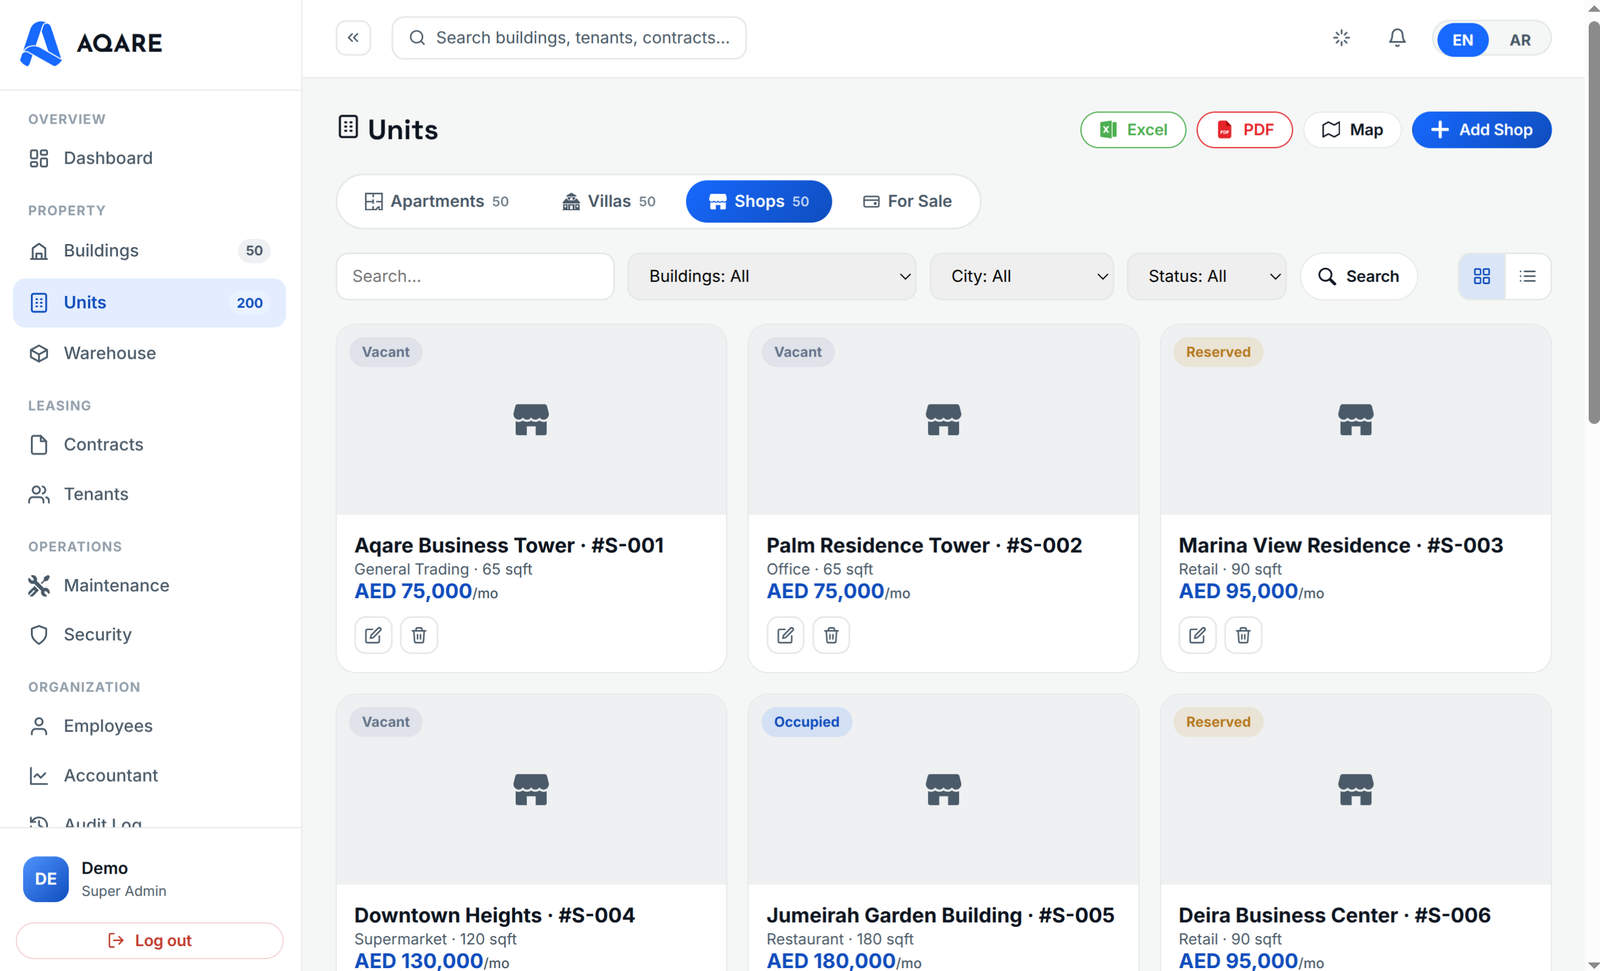Expand City: All dropdown
Screen dimensions: 1600x971
[x=1022, y=276]
